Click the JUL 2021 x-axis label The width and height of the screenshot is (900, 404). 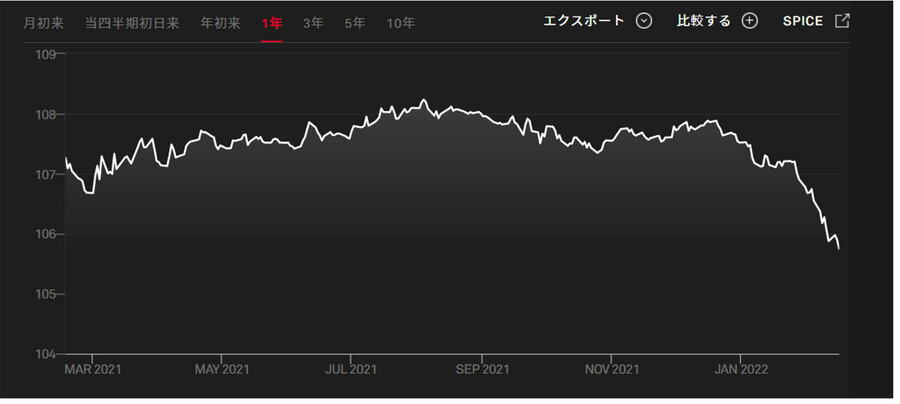(x=351, y=369)
